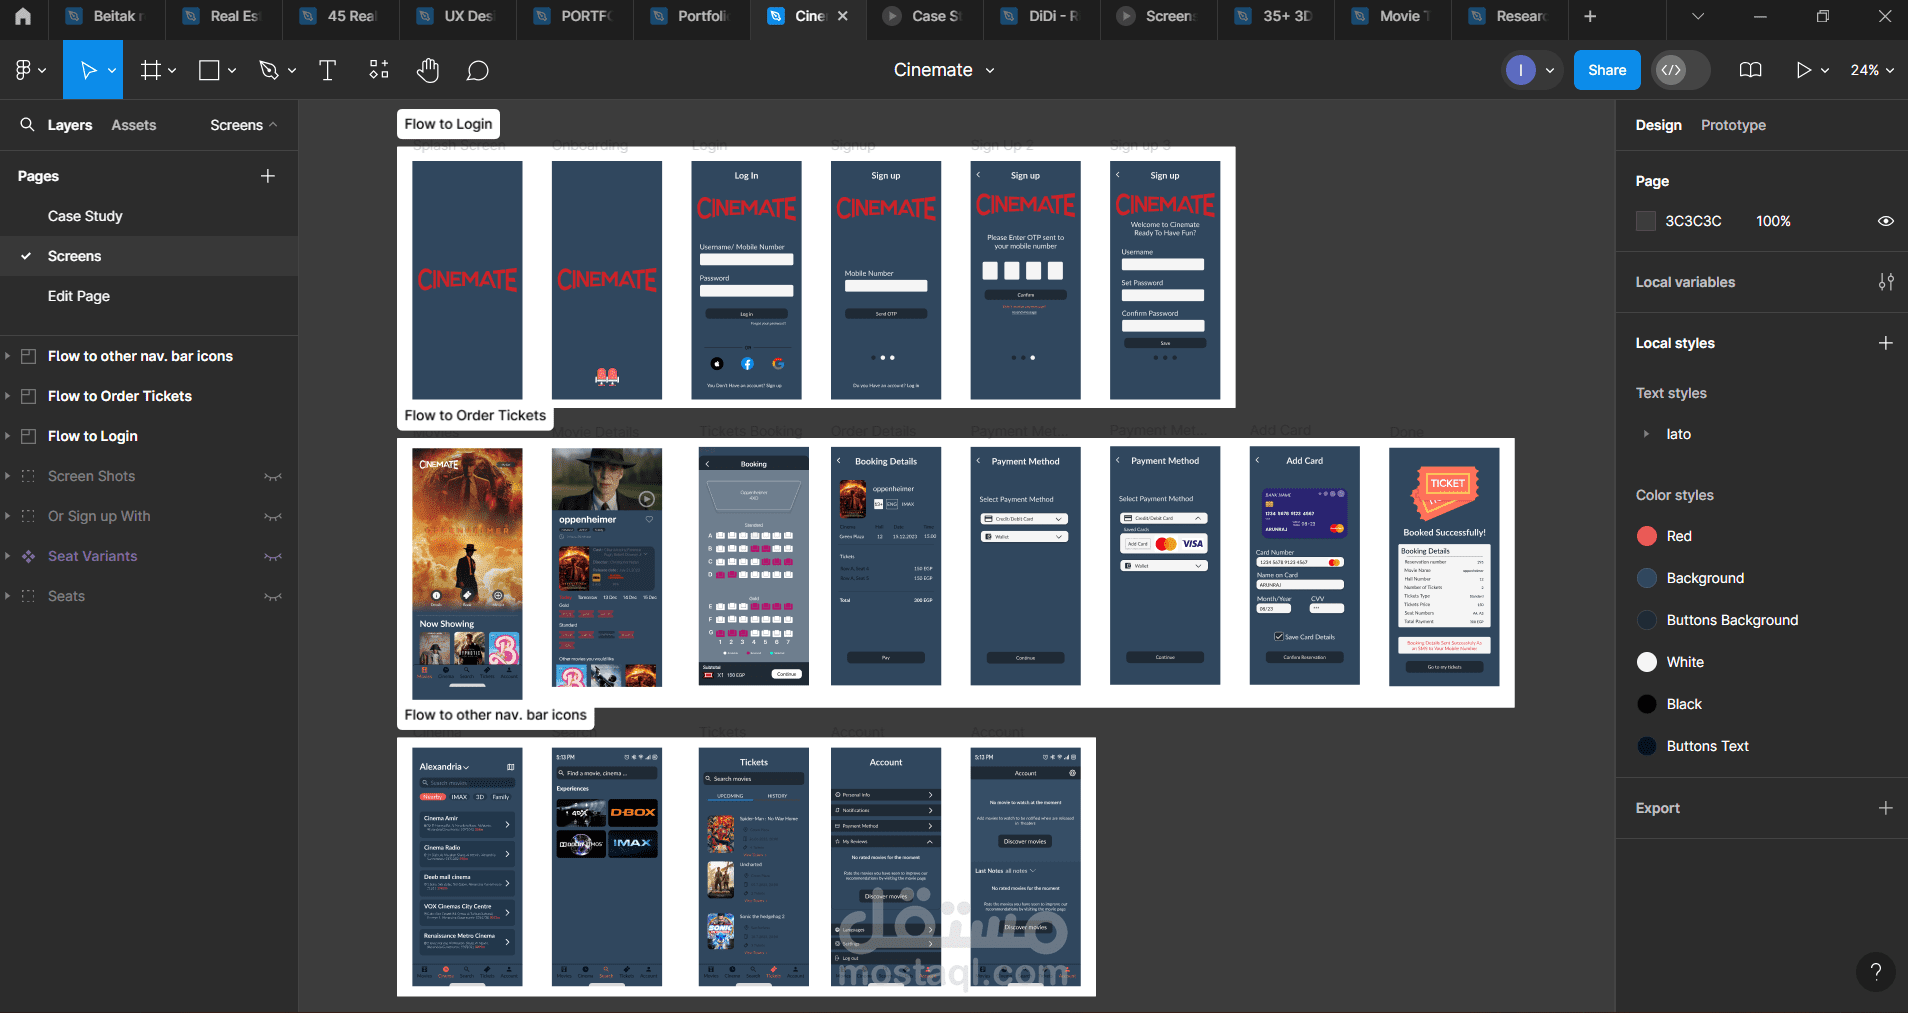Screen dimensions: 1908x1013
Task: Open the Move tool dropdown arrow
Action: pos(112,70)
